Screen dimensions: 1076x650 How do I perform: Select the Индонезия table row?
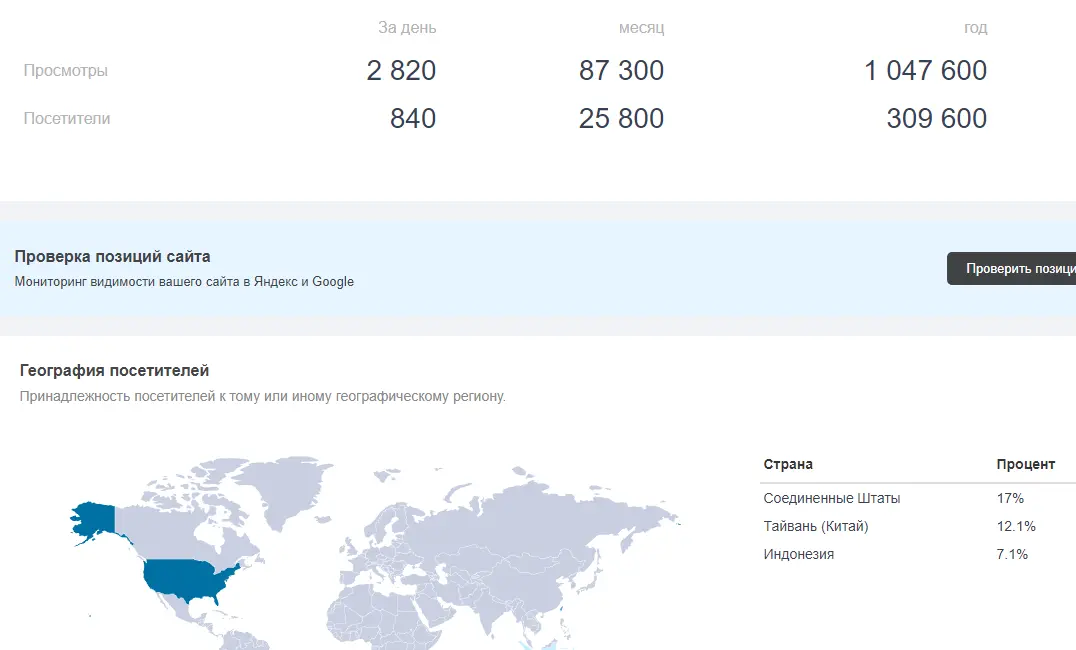(917, 555)
